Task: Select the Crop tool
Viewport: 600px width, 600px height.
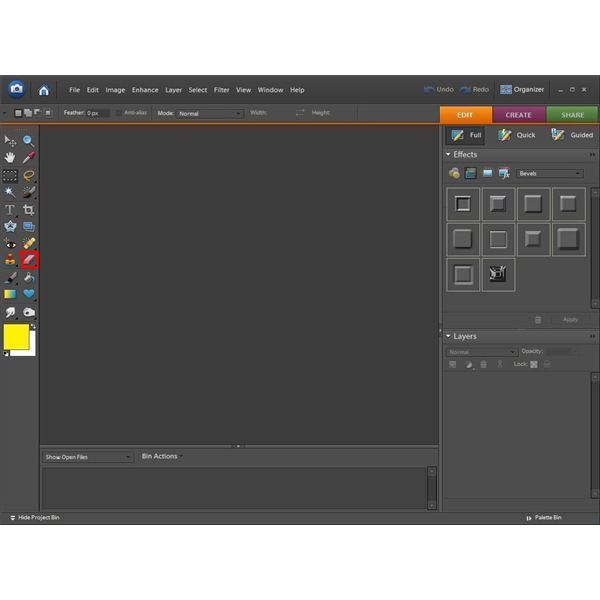Action: click(28, 210)
